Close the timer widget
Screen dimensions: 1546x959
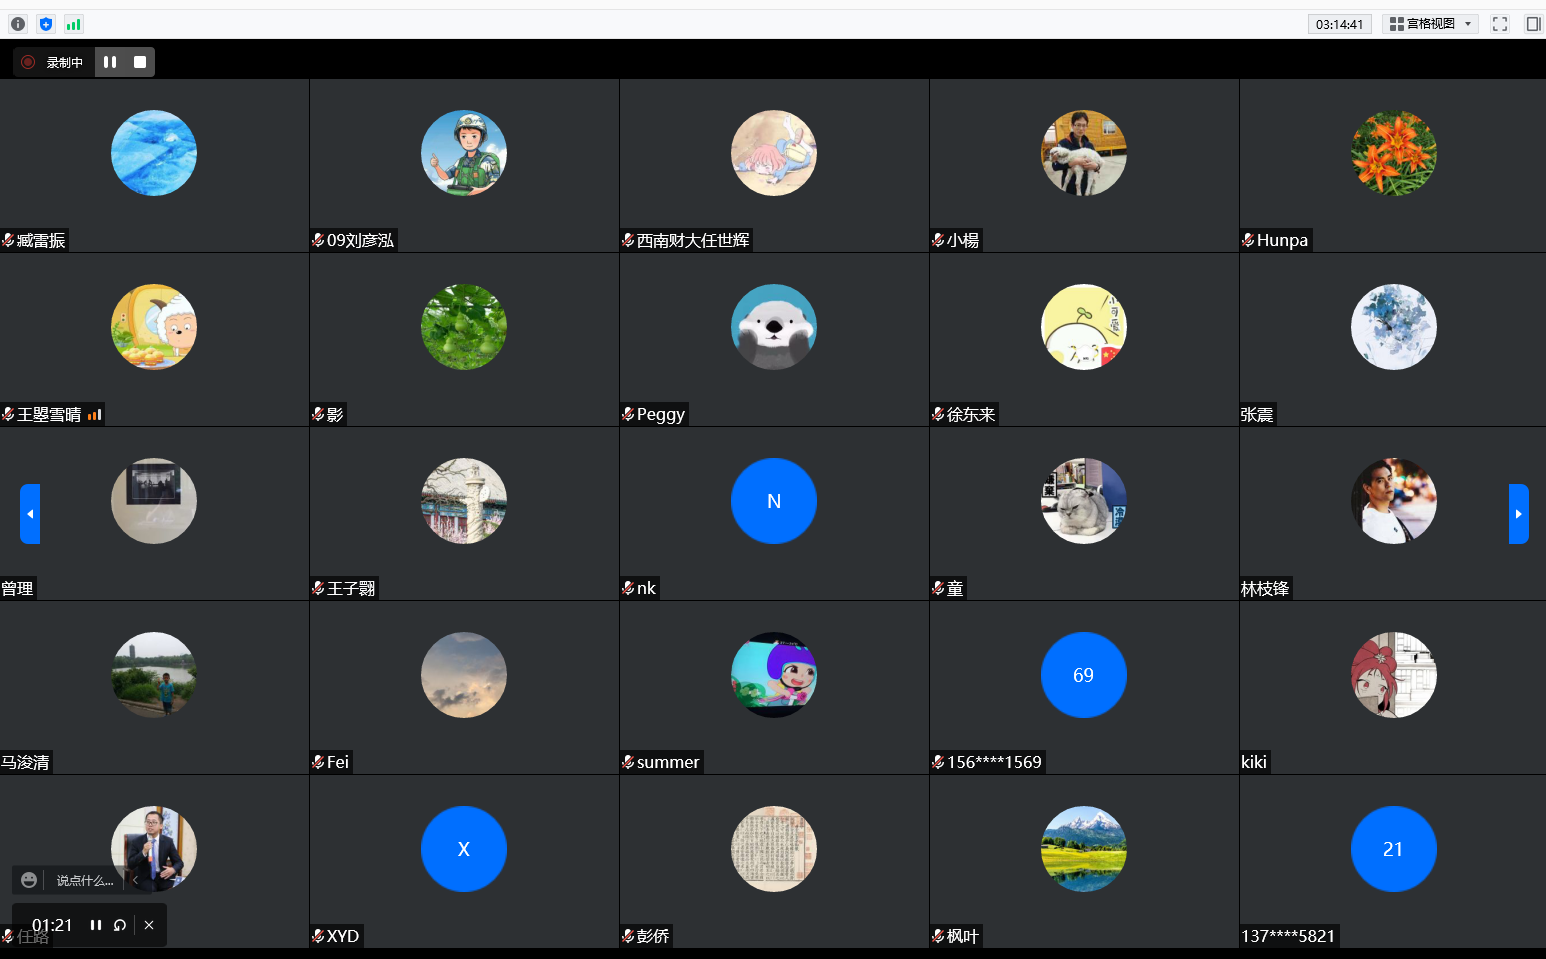(149, 925)
